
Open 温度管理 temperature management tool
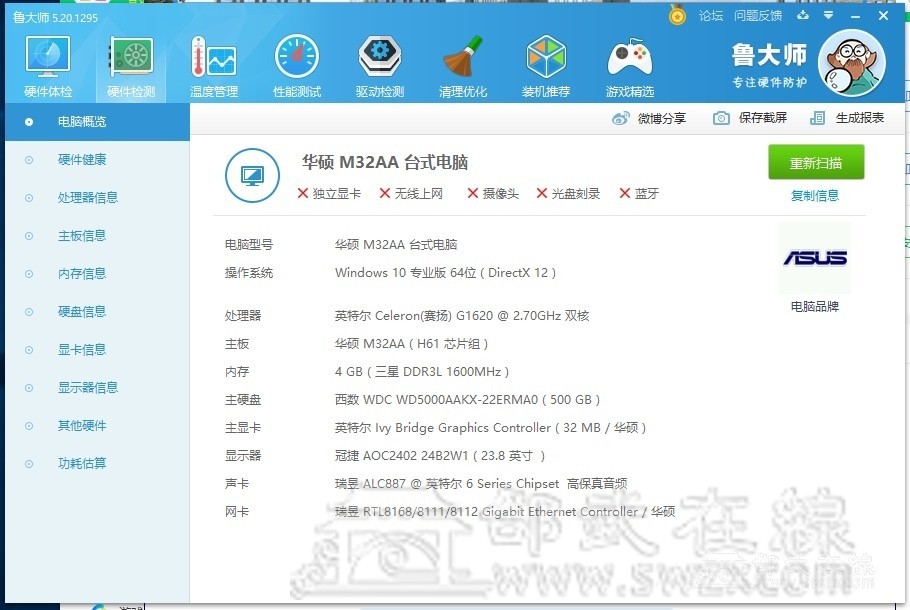tap(213, 60)
